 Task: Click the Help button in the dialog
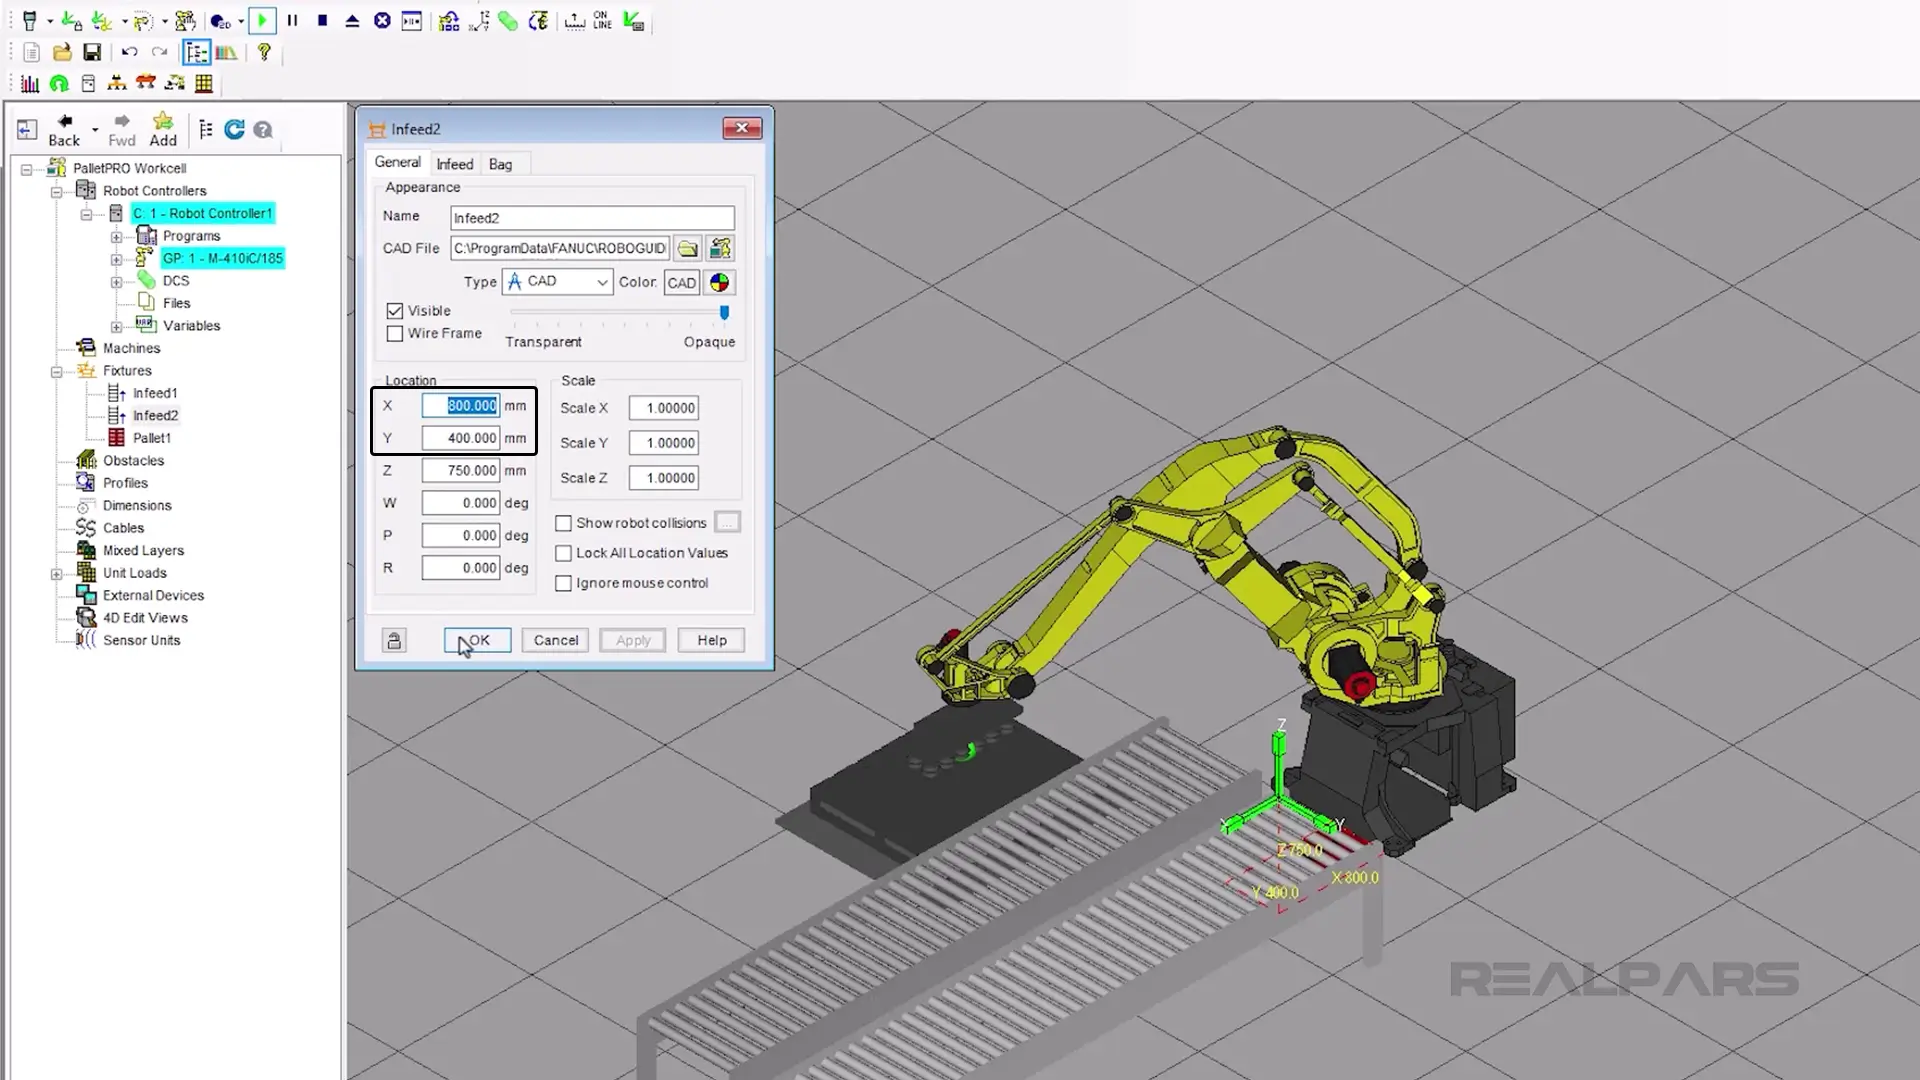pos(712,641)
